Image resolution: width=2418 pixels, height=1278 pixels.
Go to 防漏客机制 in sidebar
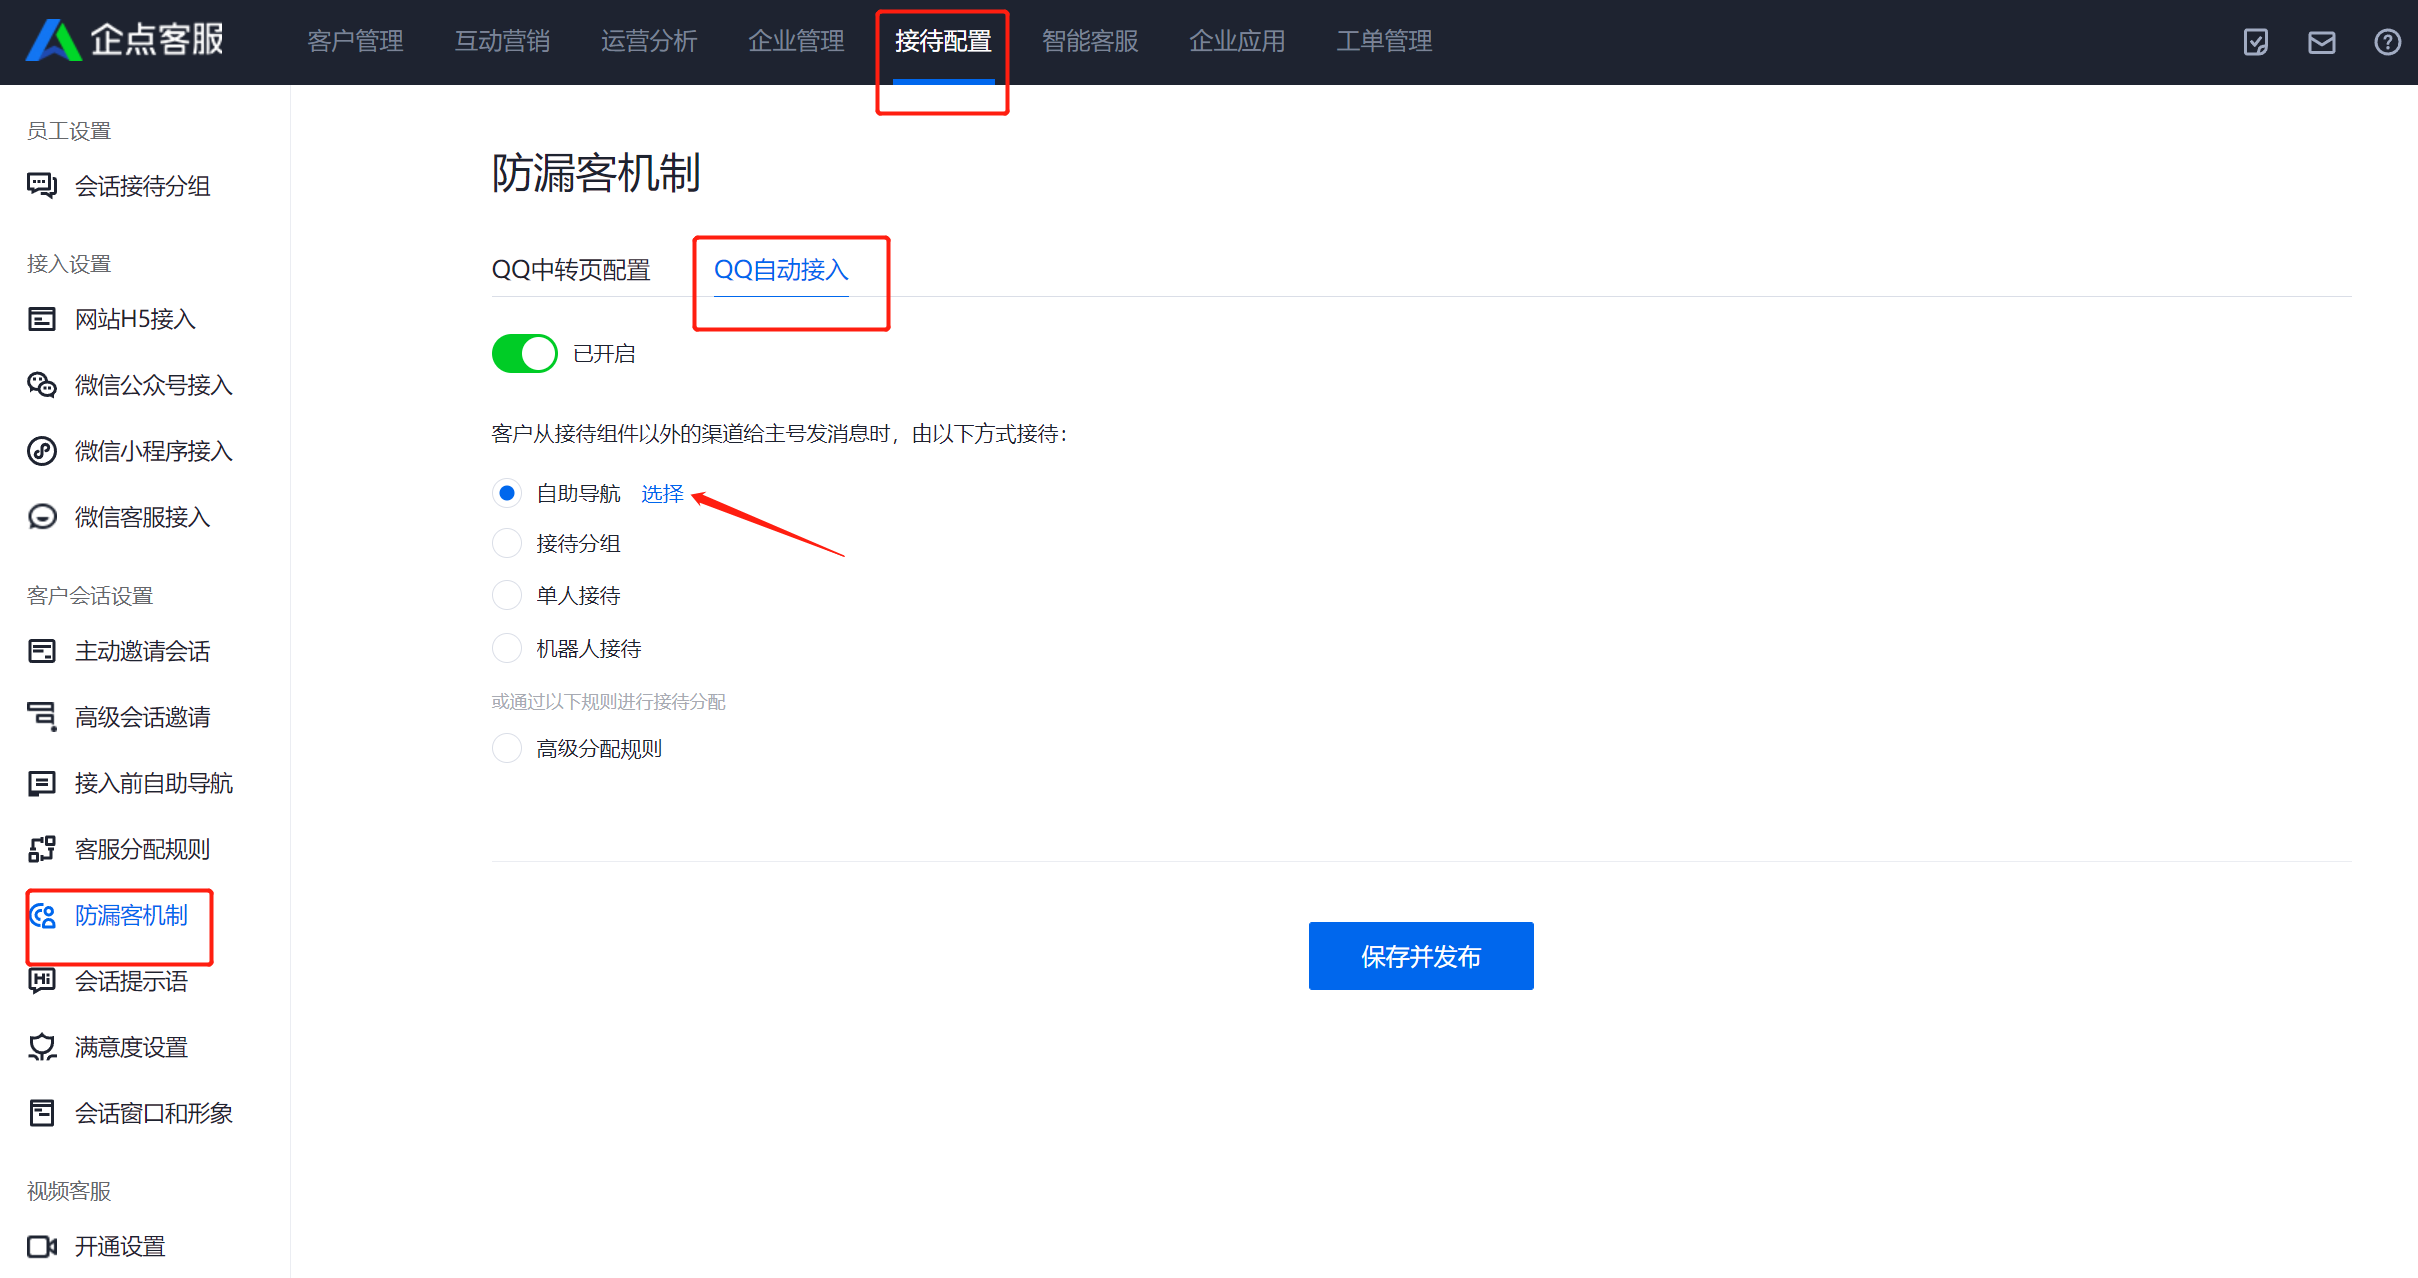[x=131, y=915]
